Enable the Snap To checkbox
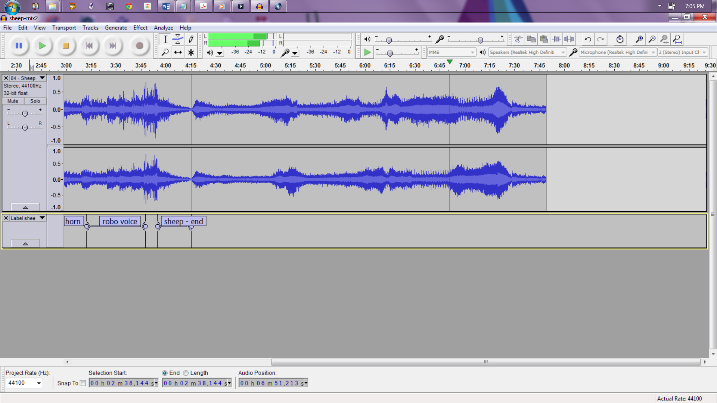This screenshot has height=403, width=717. (82, 383)
